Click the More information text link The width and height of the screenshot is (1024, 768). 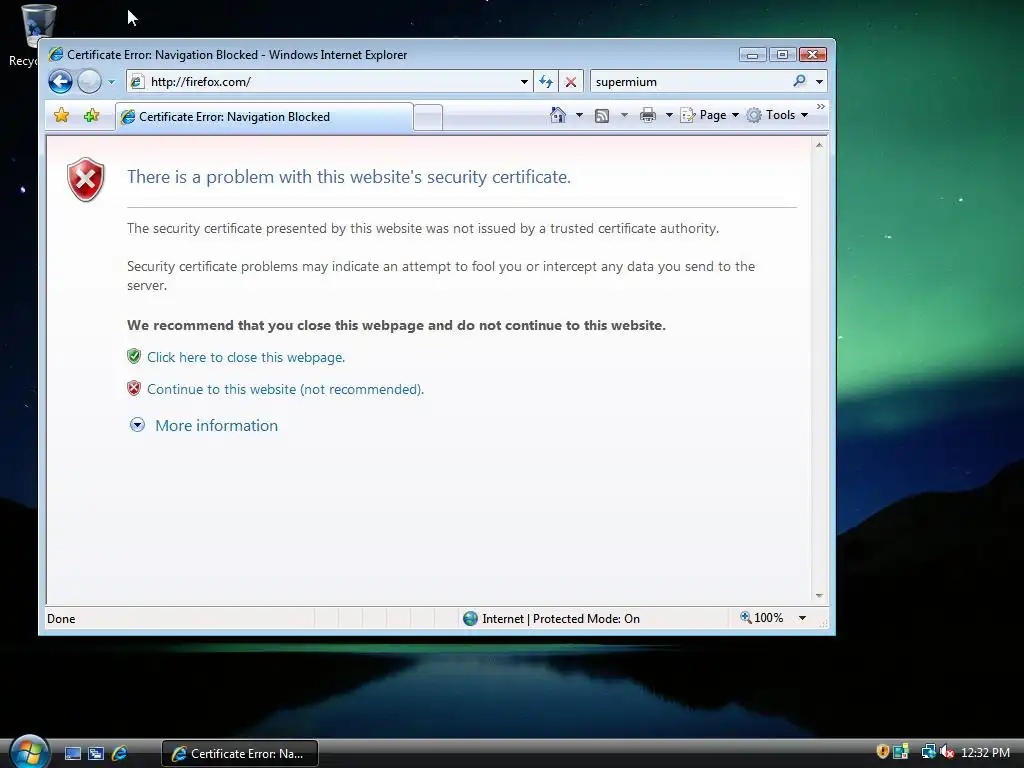(x=216, y=426)
